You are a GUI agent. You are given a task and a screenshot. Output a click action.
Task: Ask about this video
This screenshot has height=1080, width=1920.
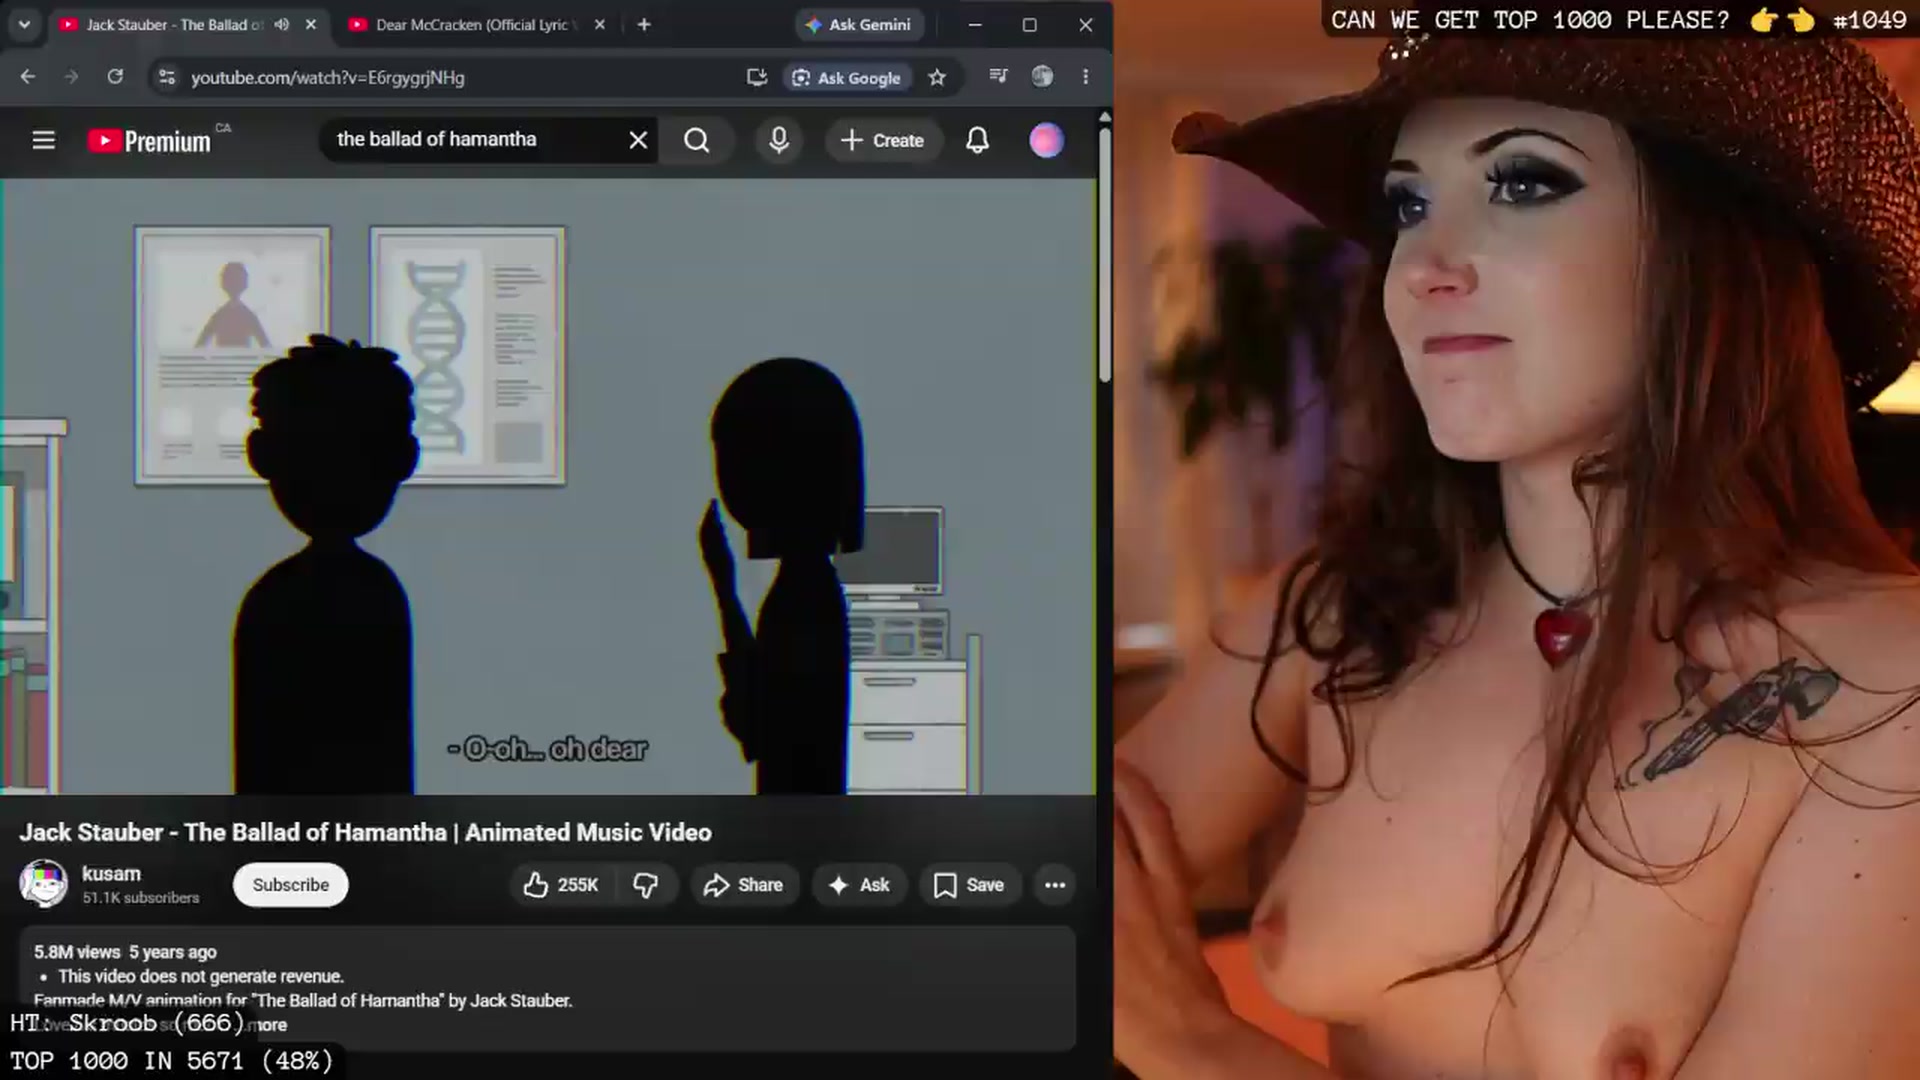tap(859, 885)
